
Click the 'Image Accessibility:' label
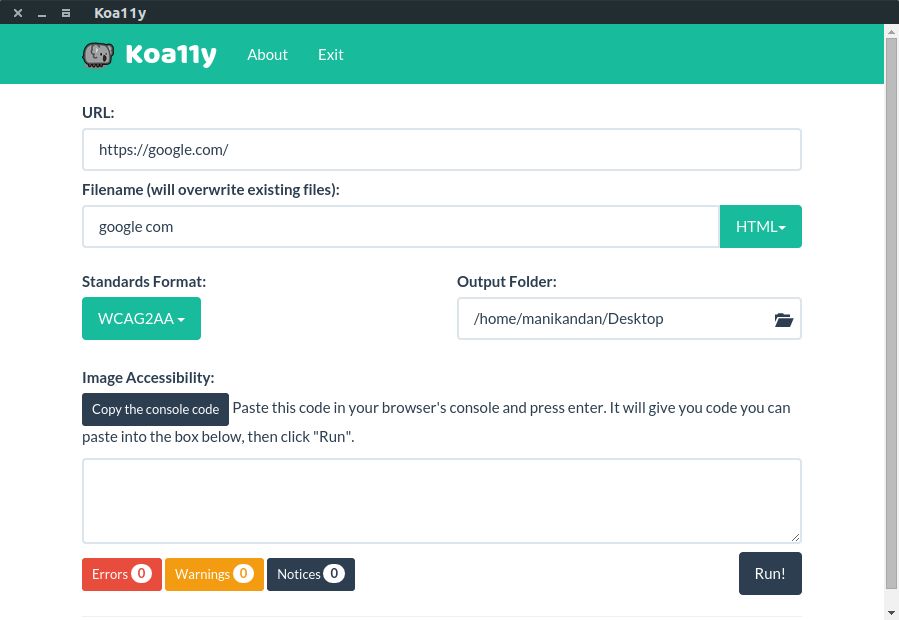(x=148, y=377)
